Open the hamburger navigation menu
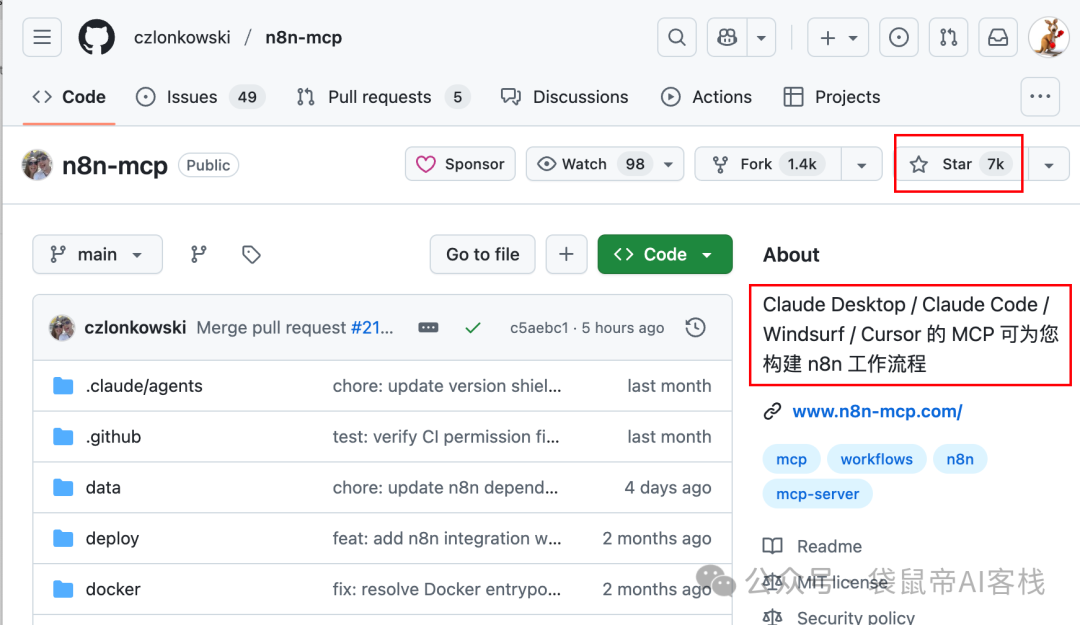Screen dimensions: 1080x625 (42, 37)
